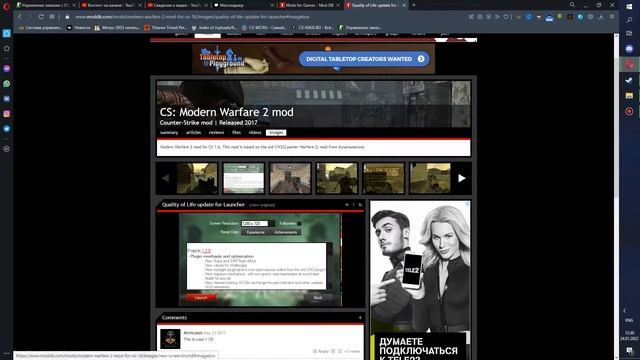Click the plus icon in image panel header
This screenshot has height=360, width=640.
pos(347,204)
